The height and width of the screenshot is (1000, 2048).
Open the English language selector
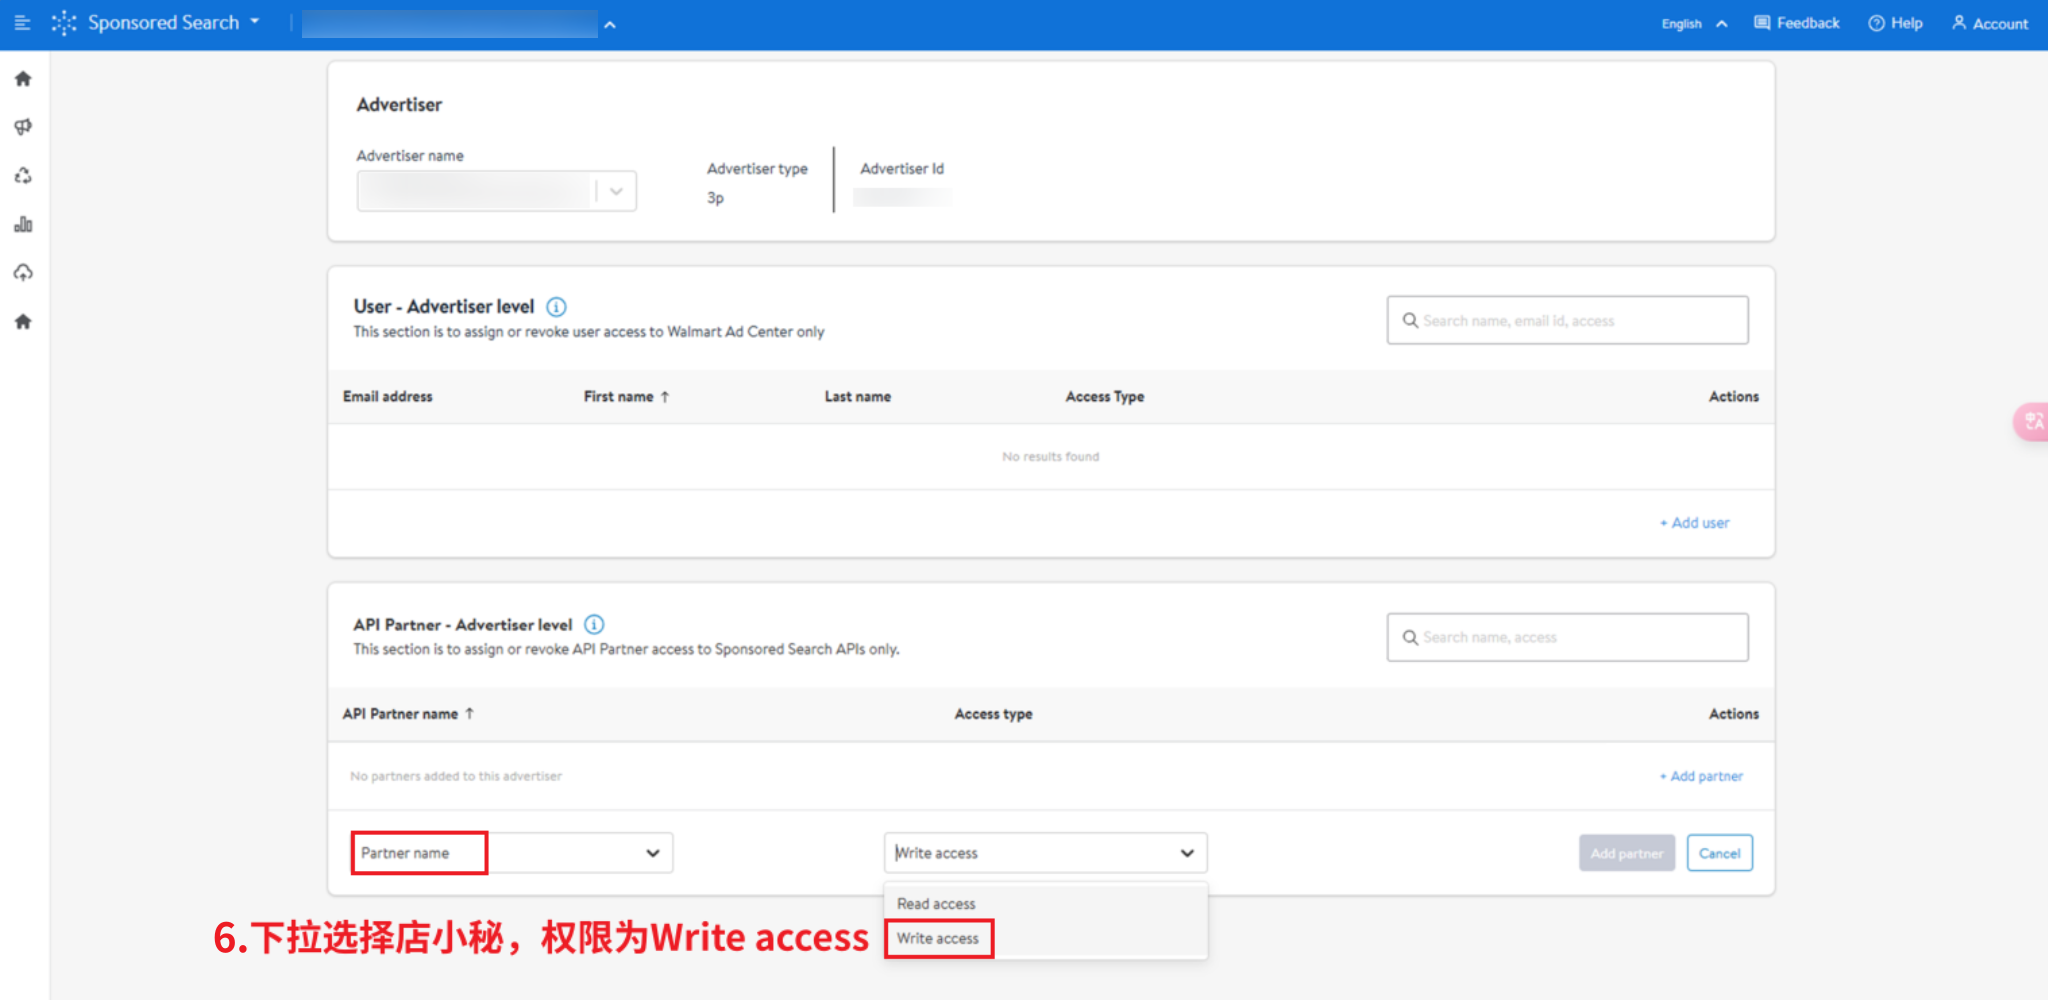tap(1693, 24)
